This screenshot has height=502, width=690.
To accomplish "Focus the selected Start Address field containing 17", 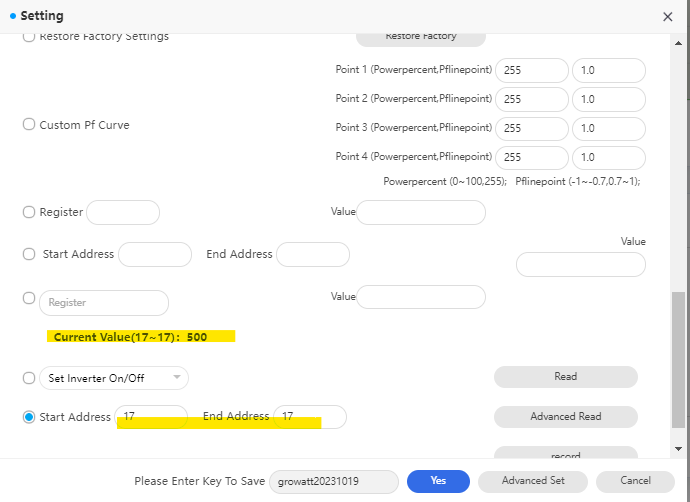I will coord(152,416).
